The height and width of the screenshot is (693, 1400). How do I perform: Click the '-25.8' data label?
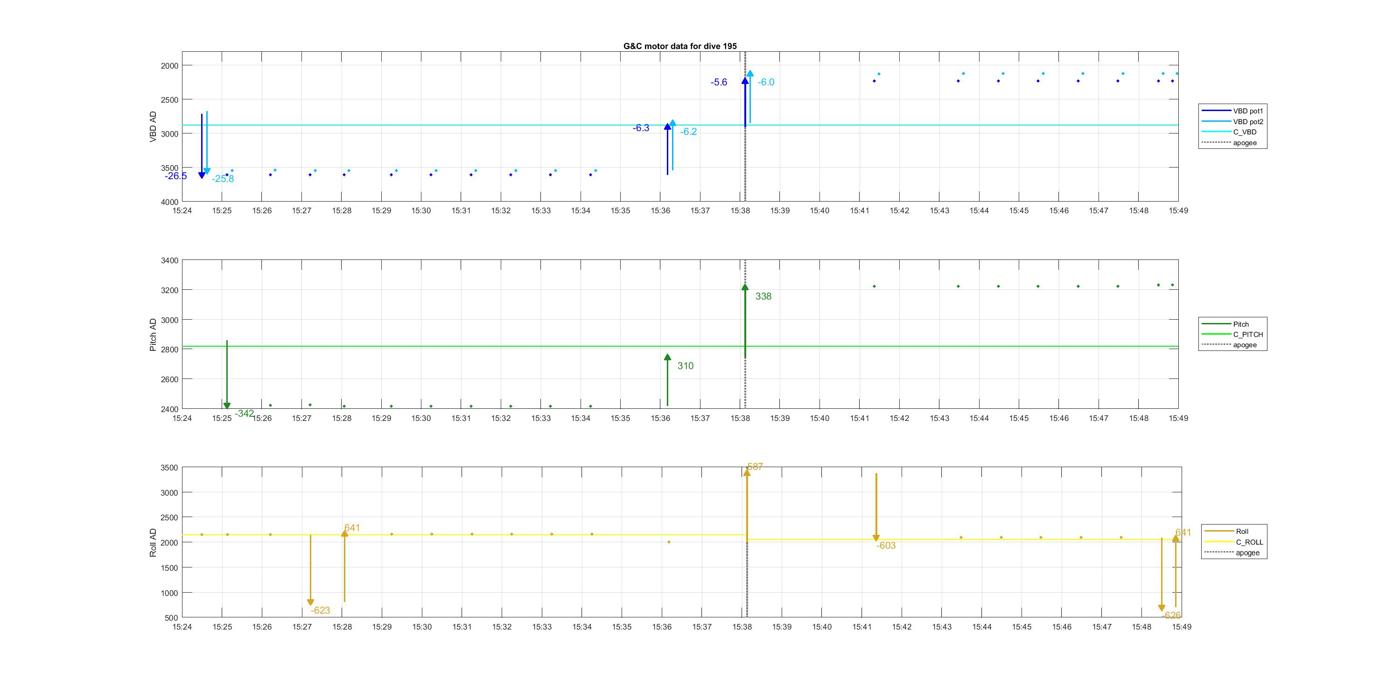(223, 179)
